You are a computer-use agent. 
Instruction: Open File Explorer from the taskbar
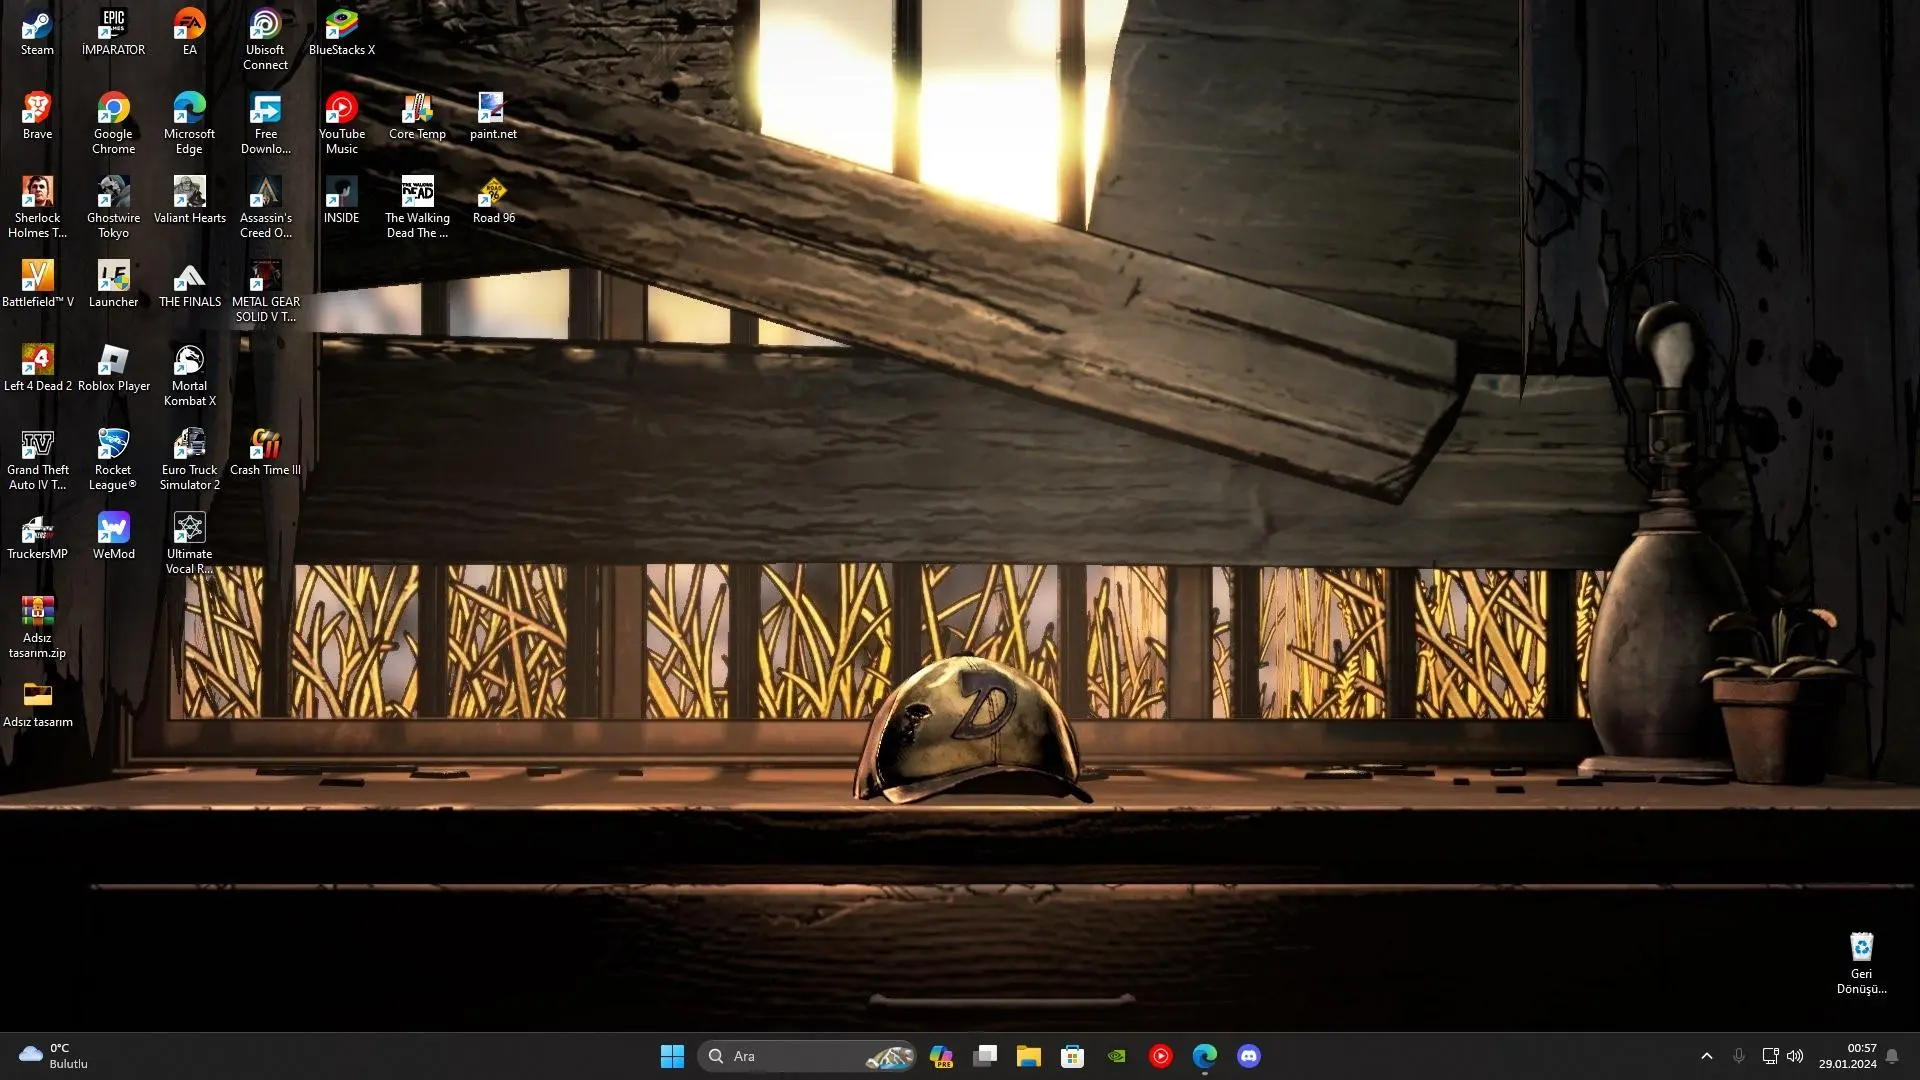(x=1029, y=1056)
